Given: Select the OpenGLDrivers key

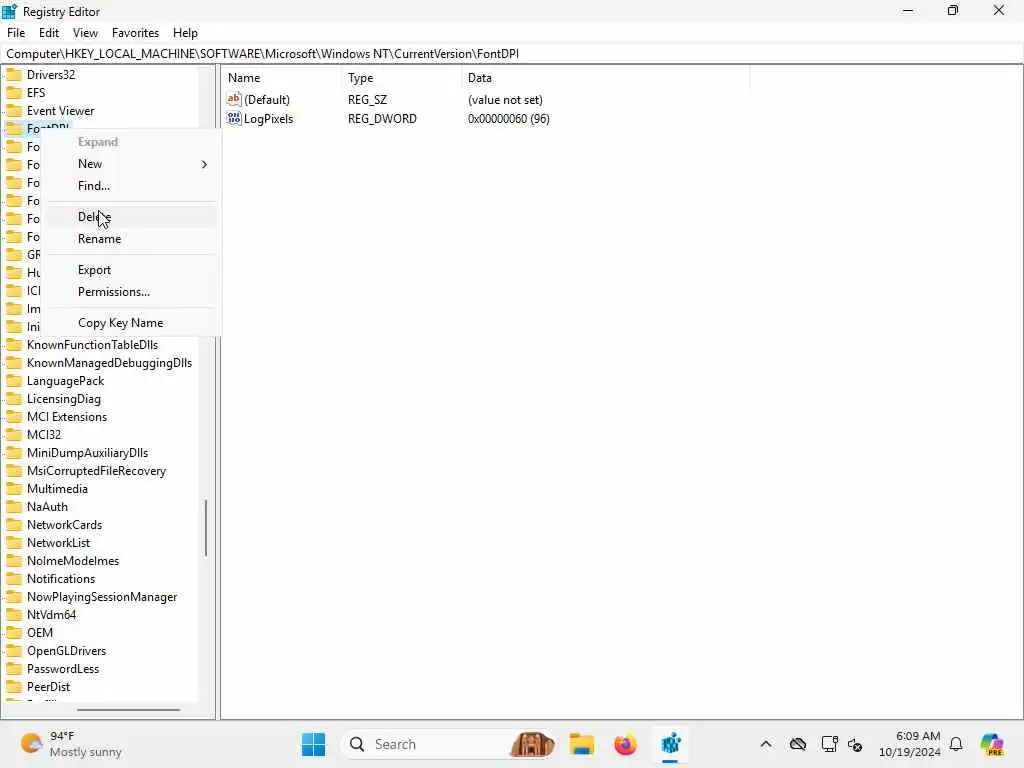Looking at the screenshot, I should pos(66,651).
